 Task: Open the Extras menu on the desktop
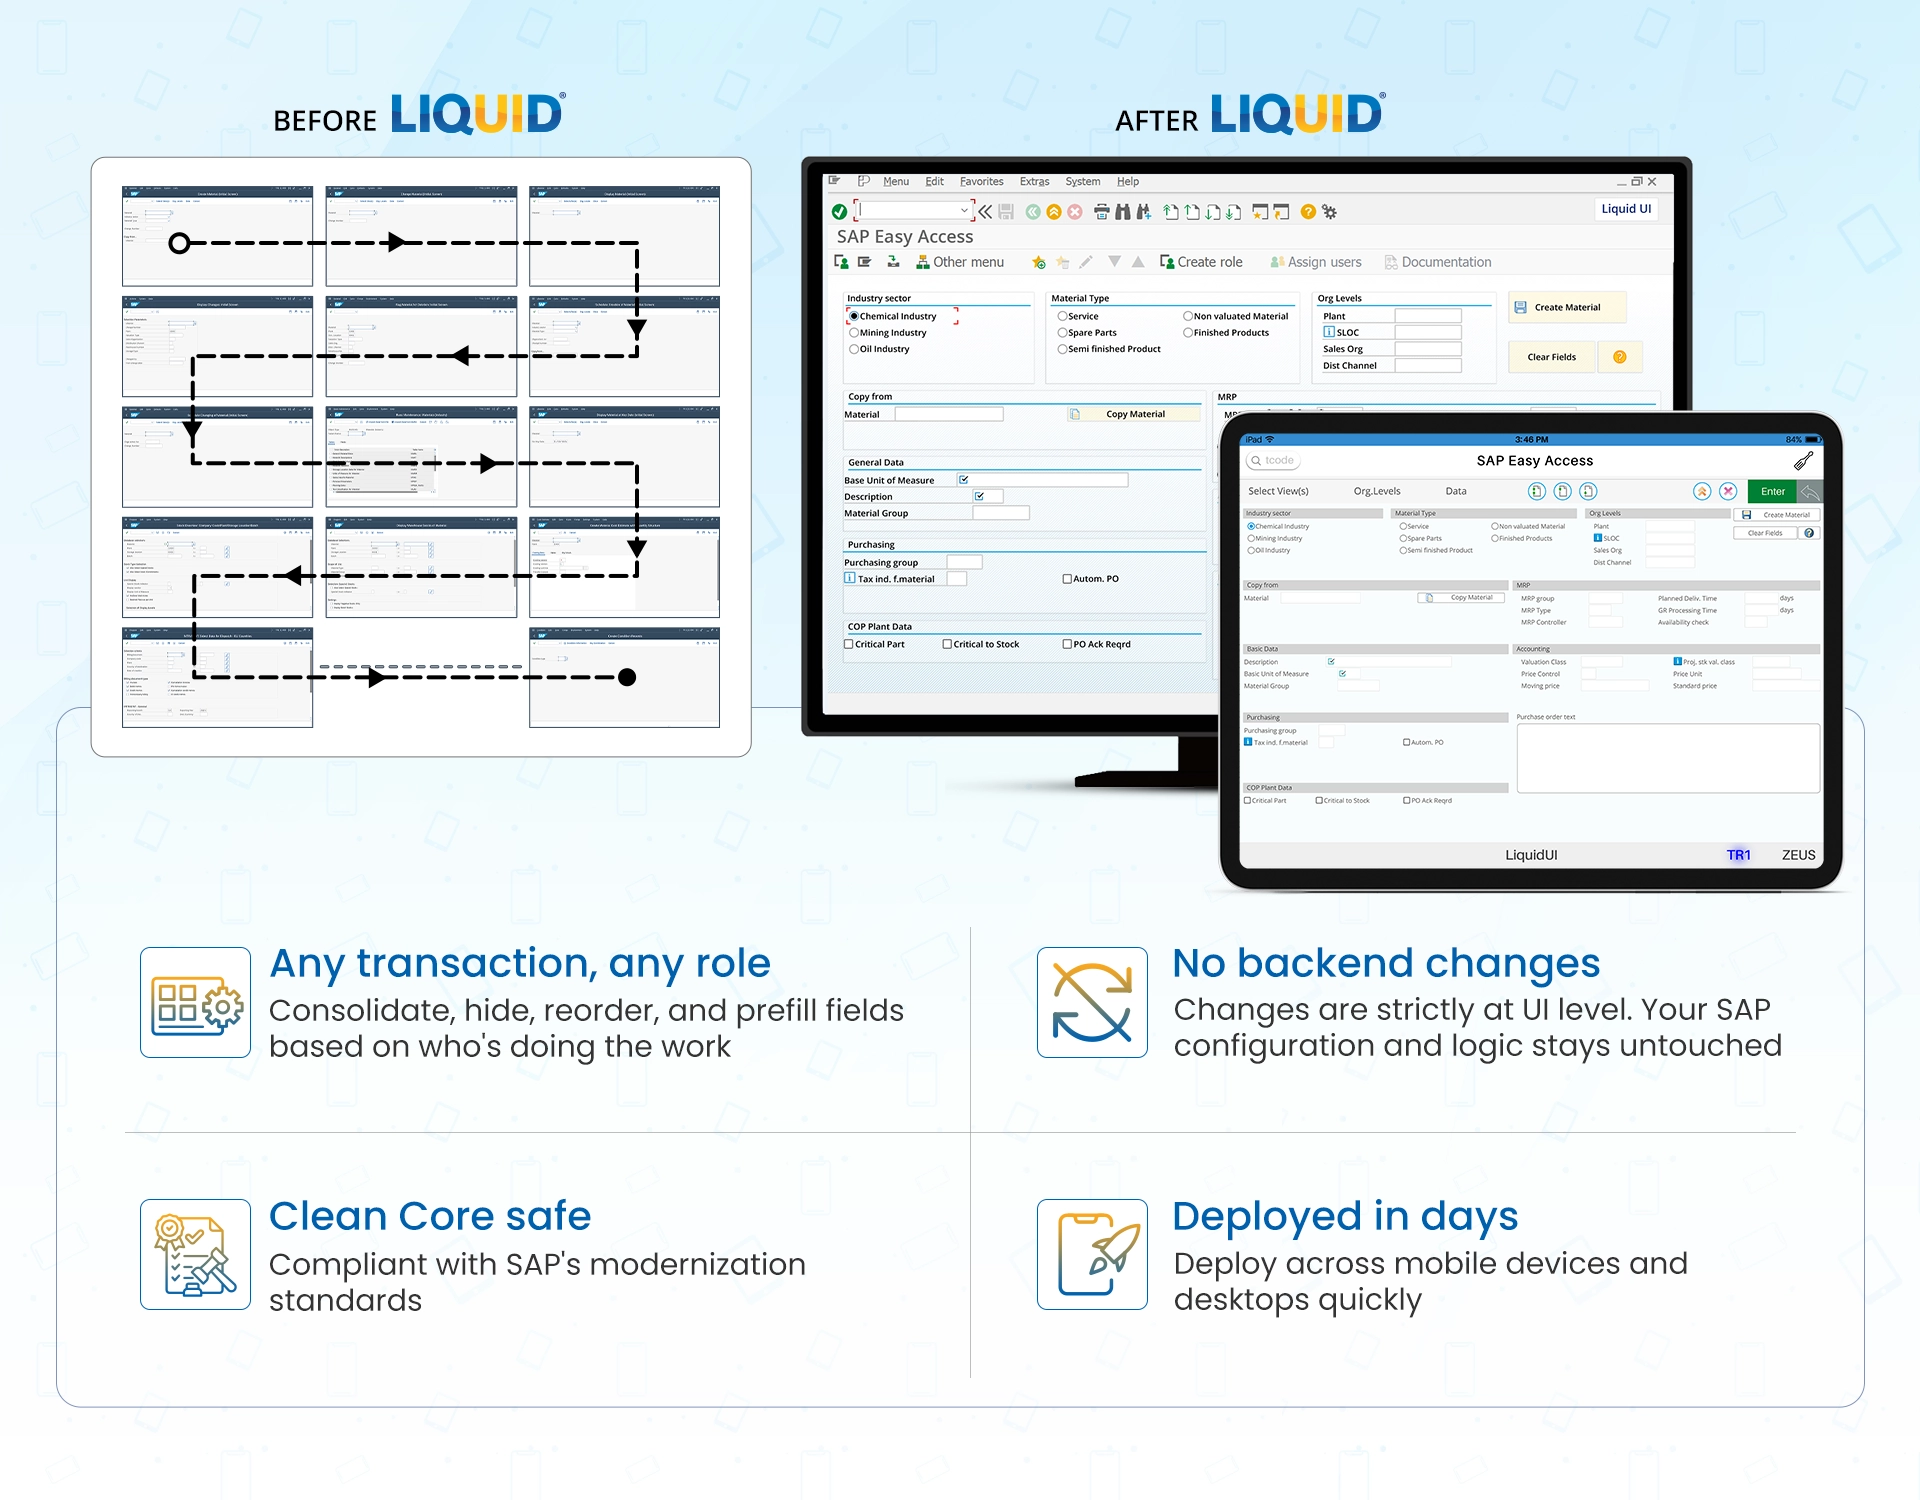point(1034,182)
